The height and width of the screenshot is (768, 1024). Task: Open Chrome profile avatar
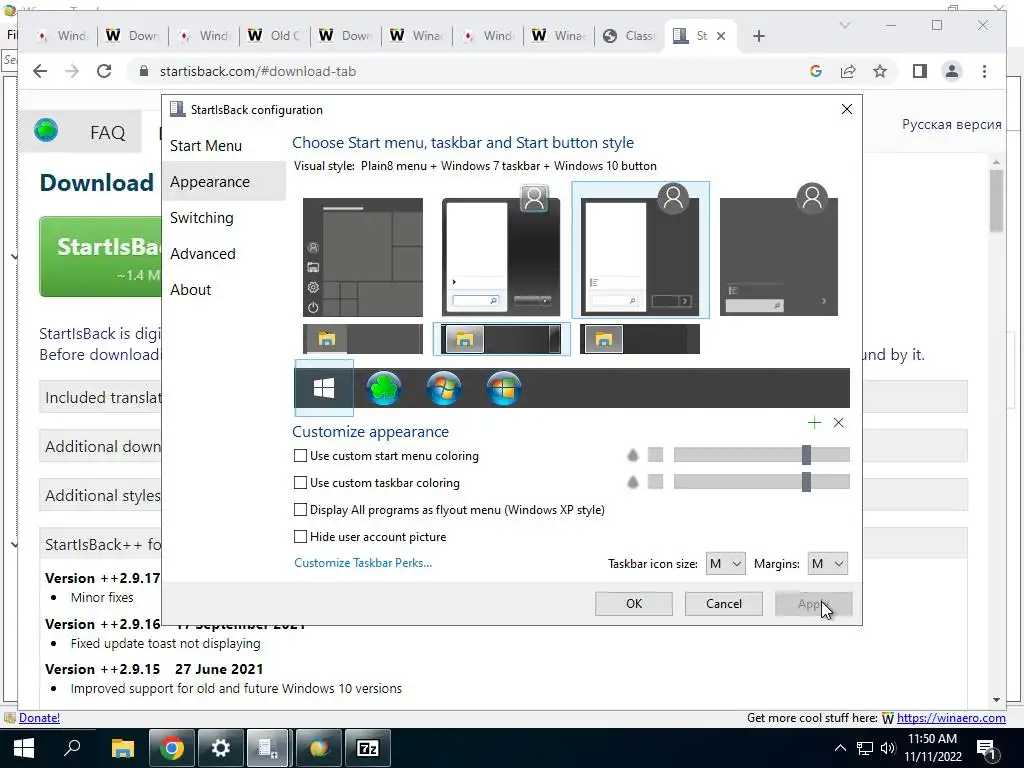952,71
